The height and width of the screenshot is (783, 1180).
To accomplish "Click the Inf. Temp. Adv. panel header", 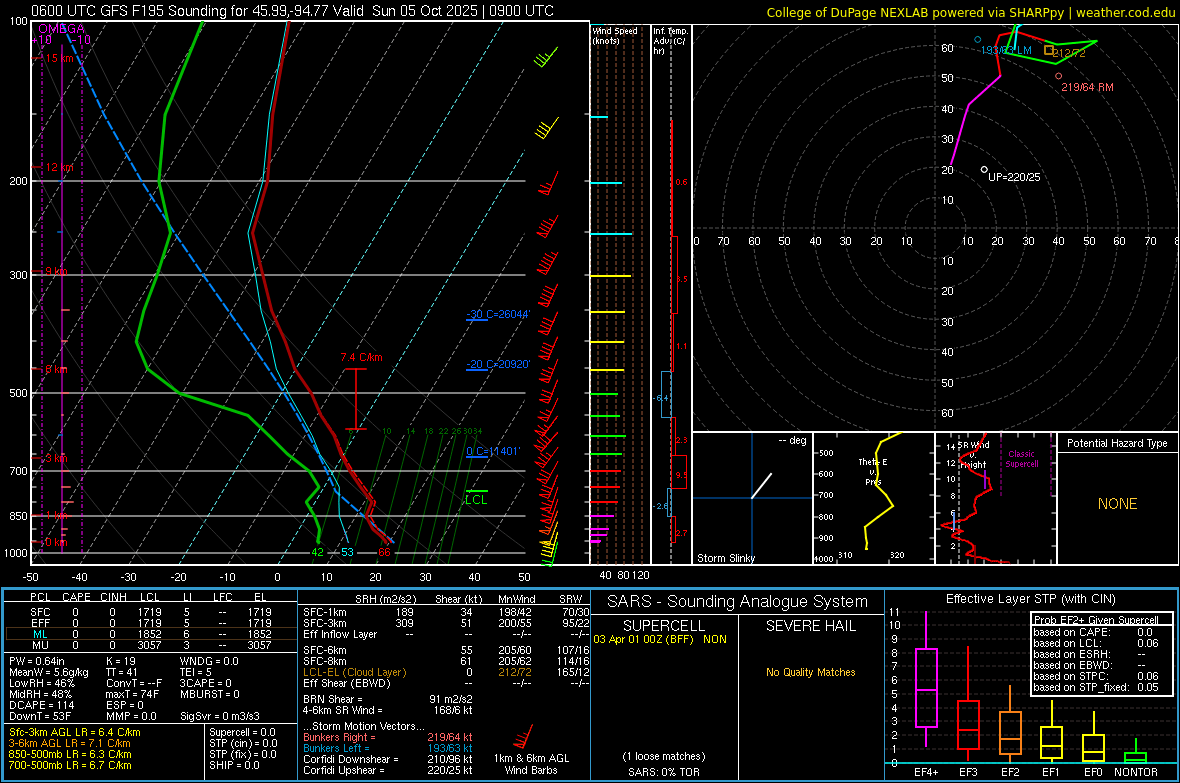I will (x=670, y=41).
